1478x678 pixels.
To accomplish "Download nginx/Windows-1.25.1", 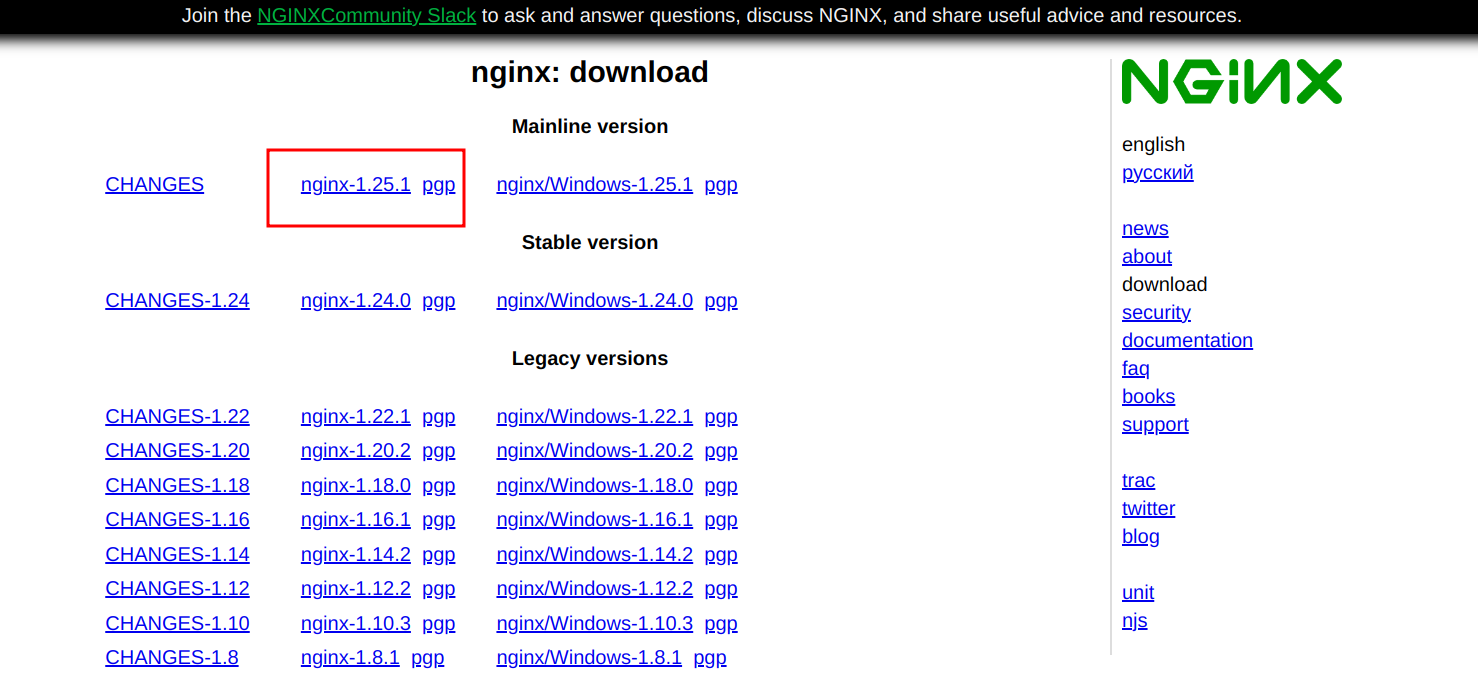I will pos(595,184).
